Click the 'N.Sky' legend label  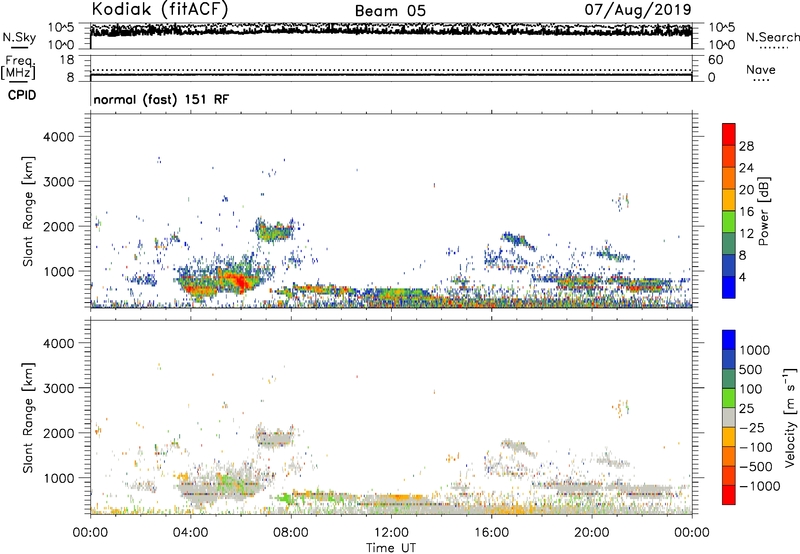[x=19, y=37]
